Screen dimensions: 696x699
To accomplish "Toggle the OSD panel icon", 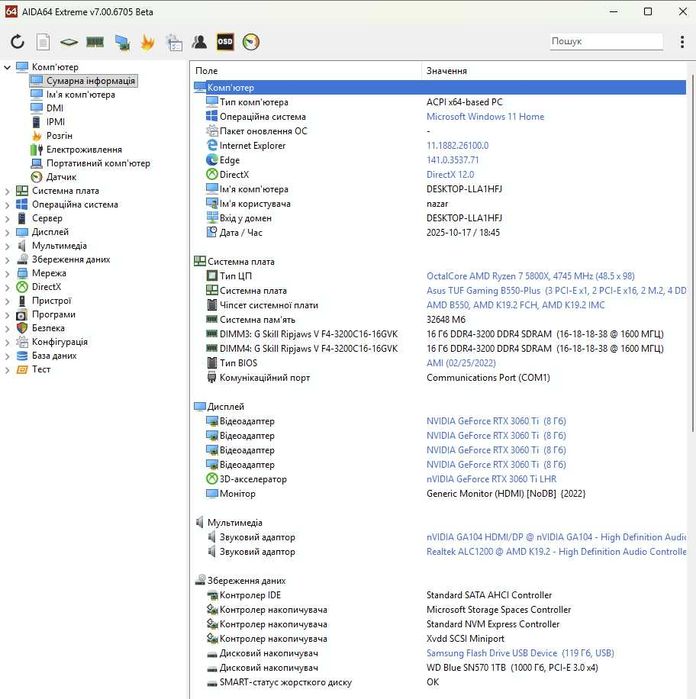I will click(225, 42).
